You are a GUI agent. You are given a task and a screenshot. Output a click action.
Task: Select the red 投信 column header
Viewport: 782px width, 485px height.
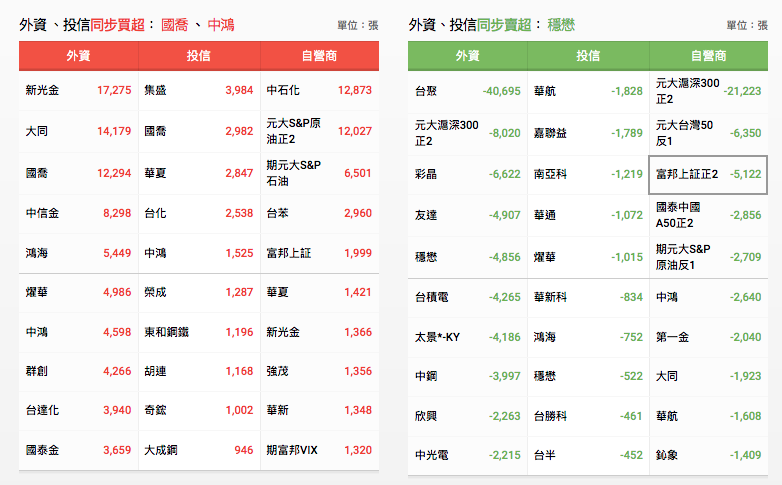pyautogui.click(x=199, y=56)
